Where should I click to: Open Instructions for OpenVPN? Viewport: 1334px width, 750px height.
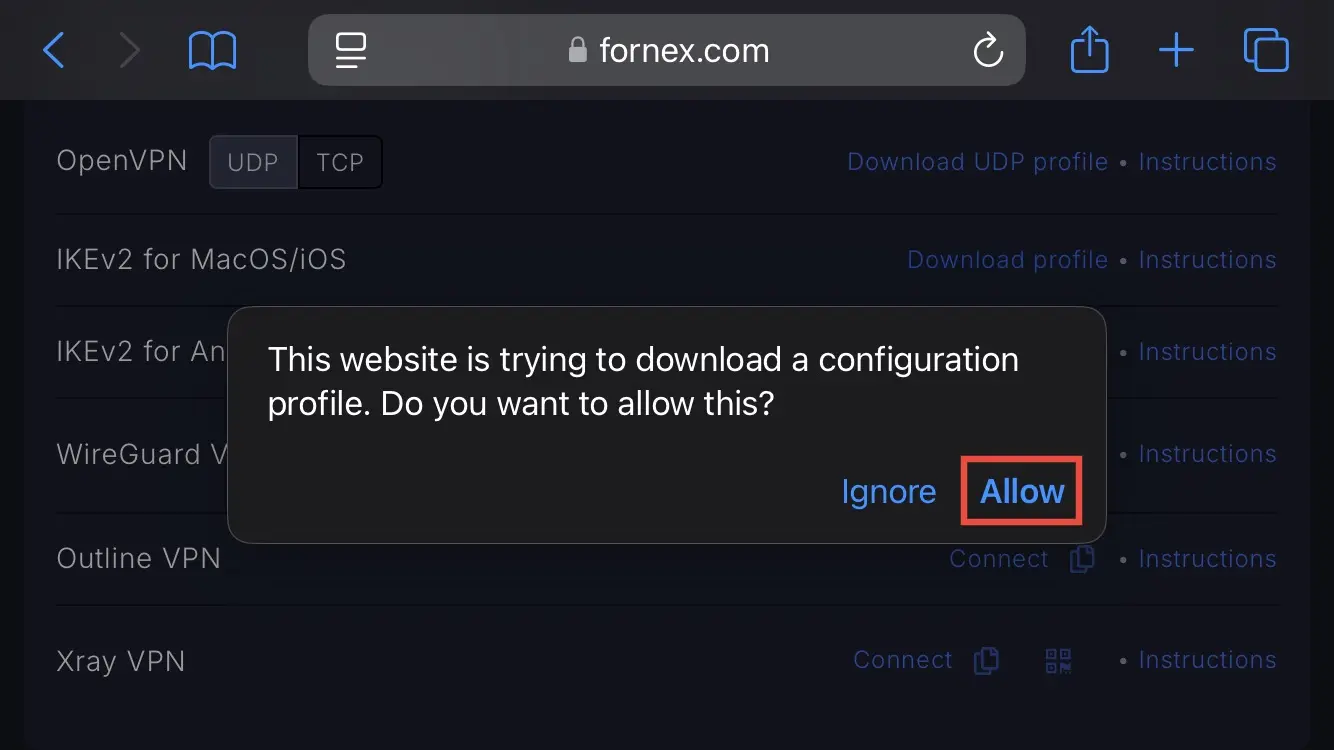point(1207,162)
